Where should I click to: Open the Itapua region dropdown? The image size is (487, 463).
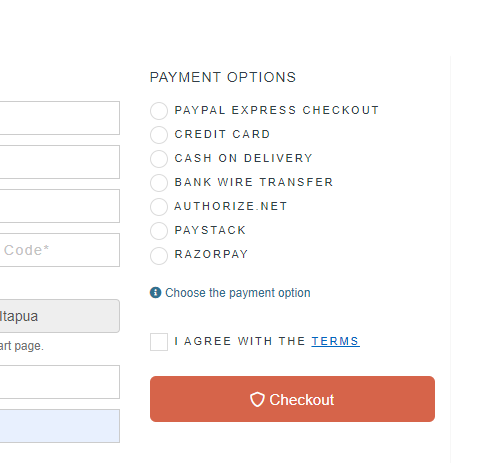pos(60,316)
